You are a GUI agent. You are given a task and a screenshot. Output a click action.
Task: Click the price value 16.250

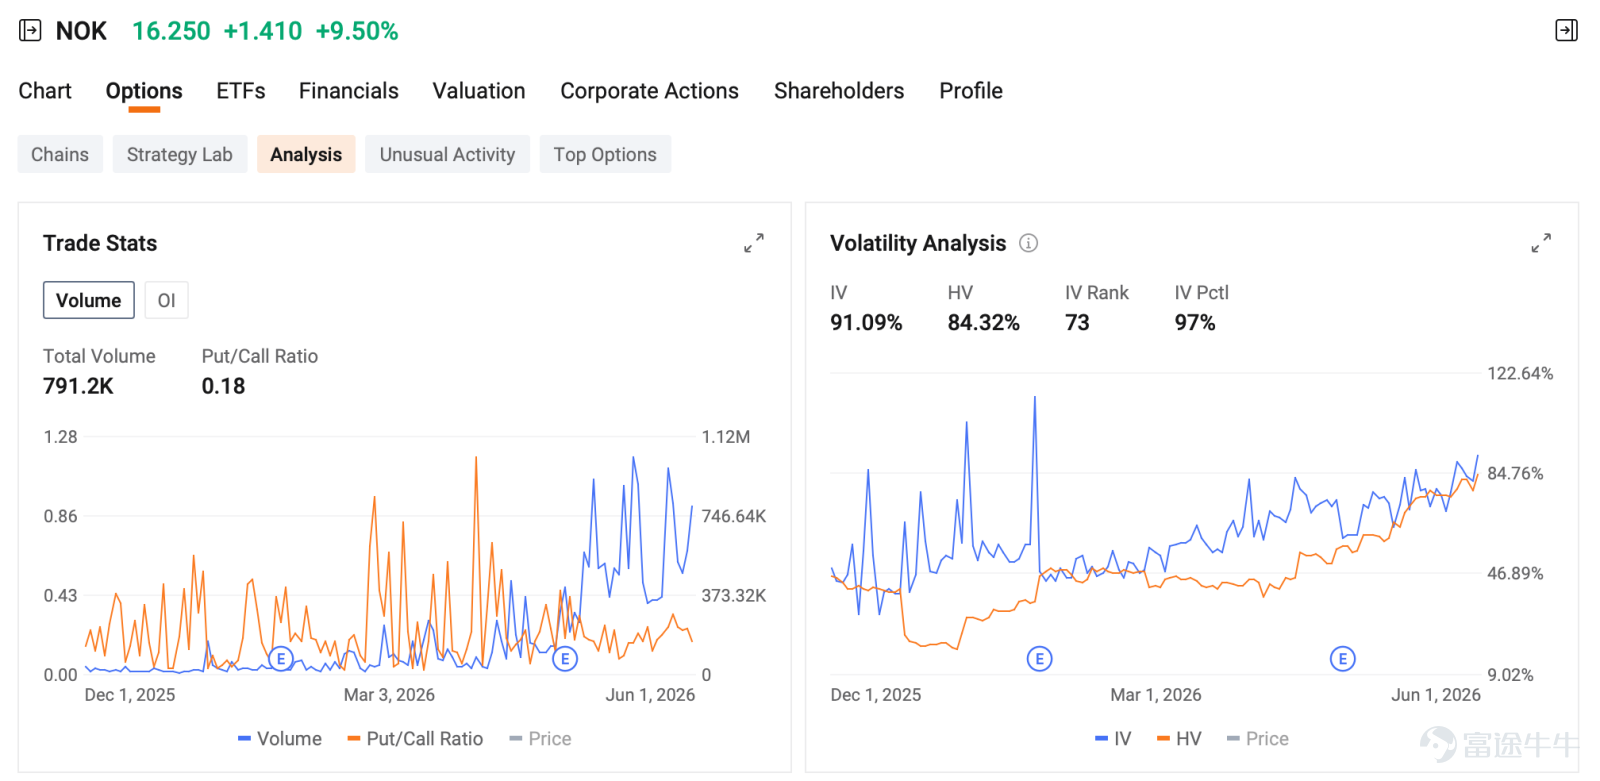click(171, 31)
